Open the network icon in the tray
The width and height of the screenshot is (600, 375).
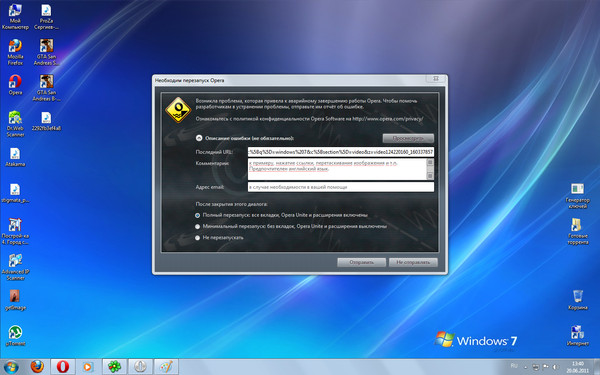point(536,367)
